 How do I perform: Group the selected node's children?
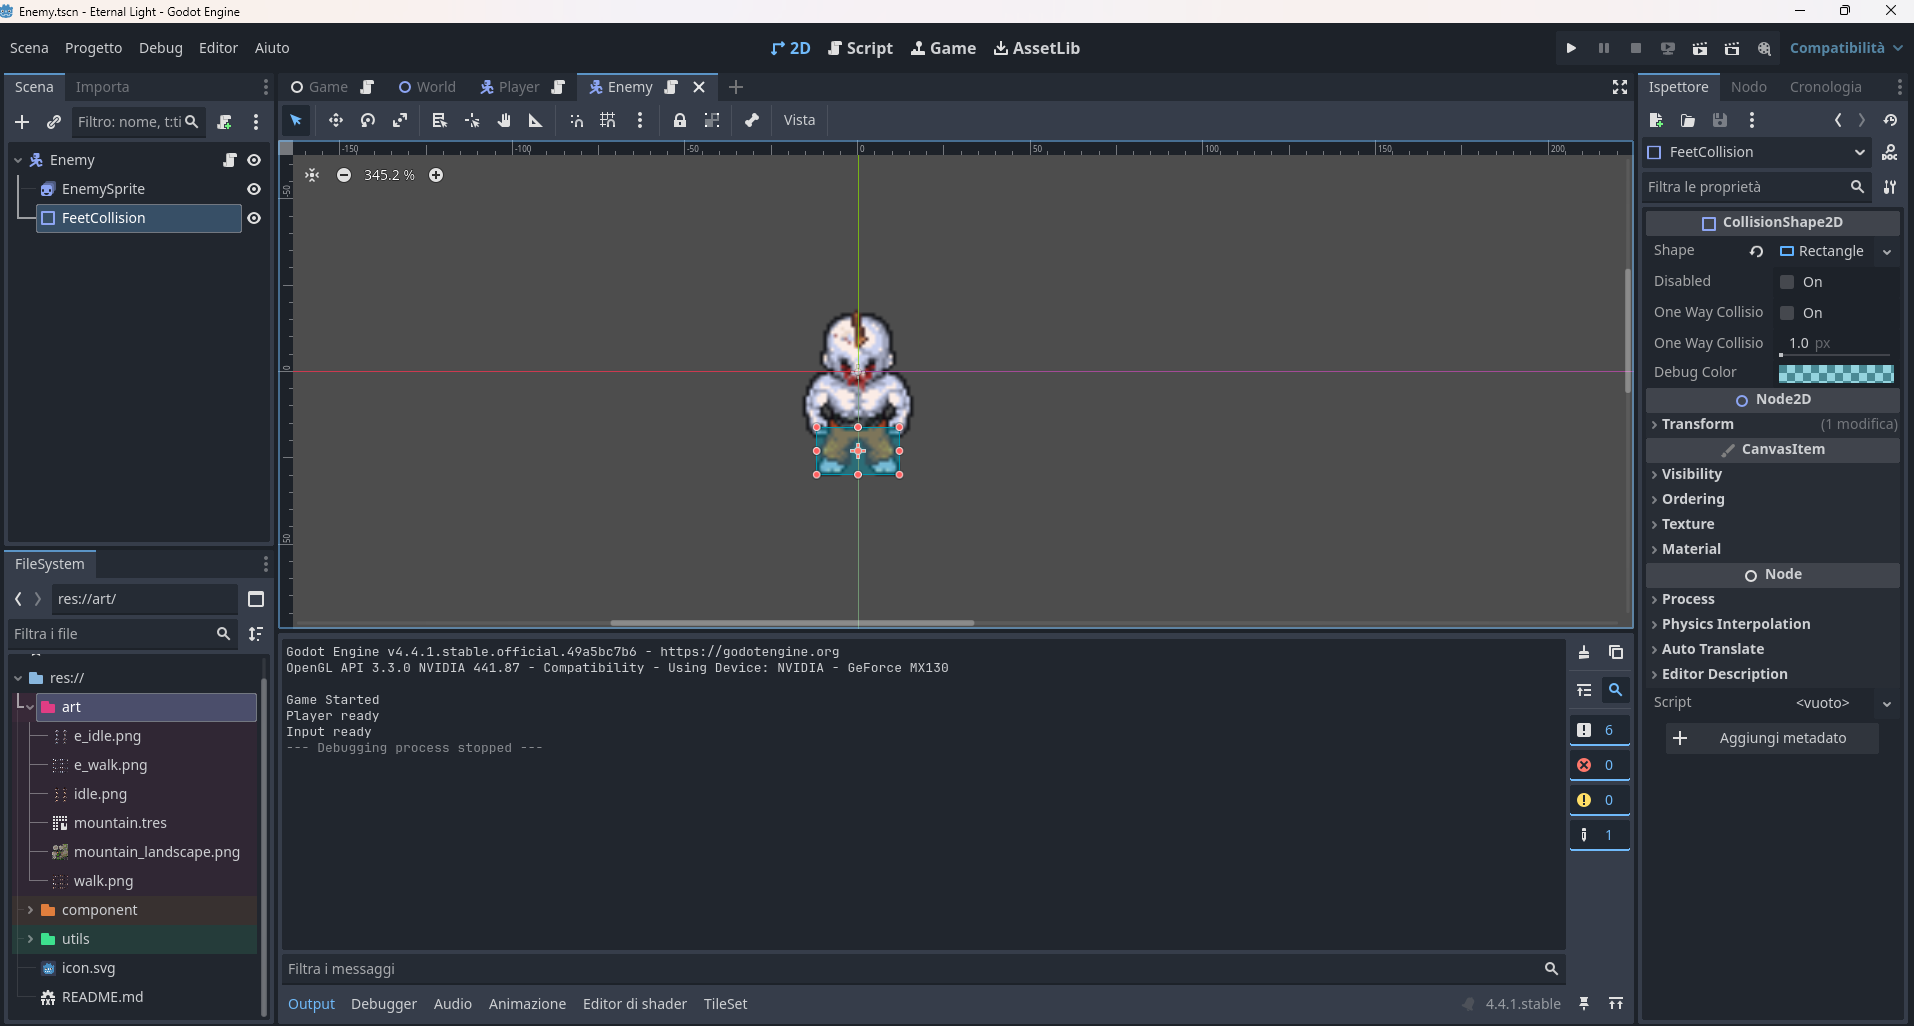712,120
